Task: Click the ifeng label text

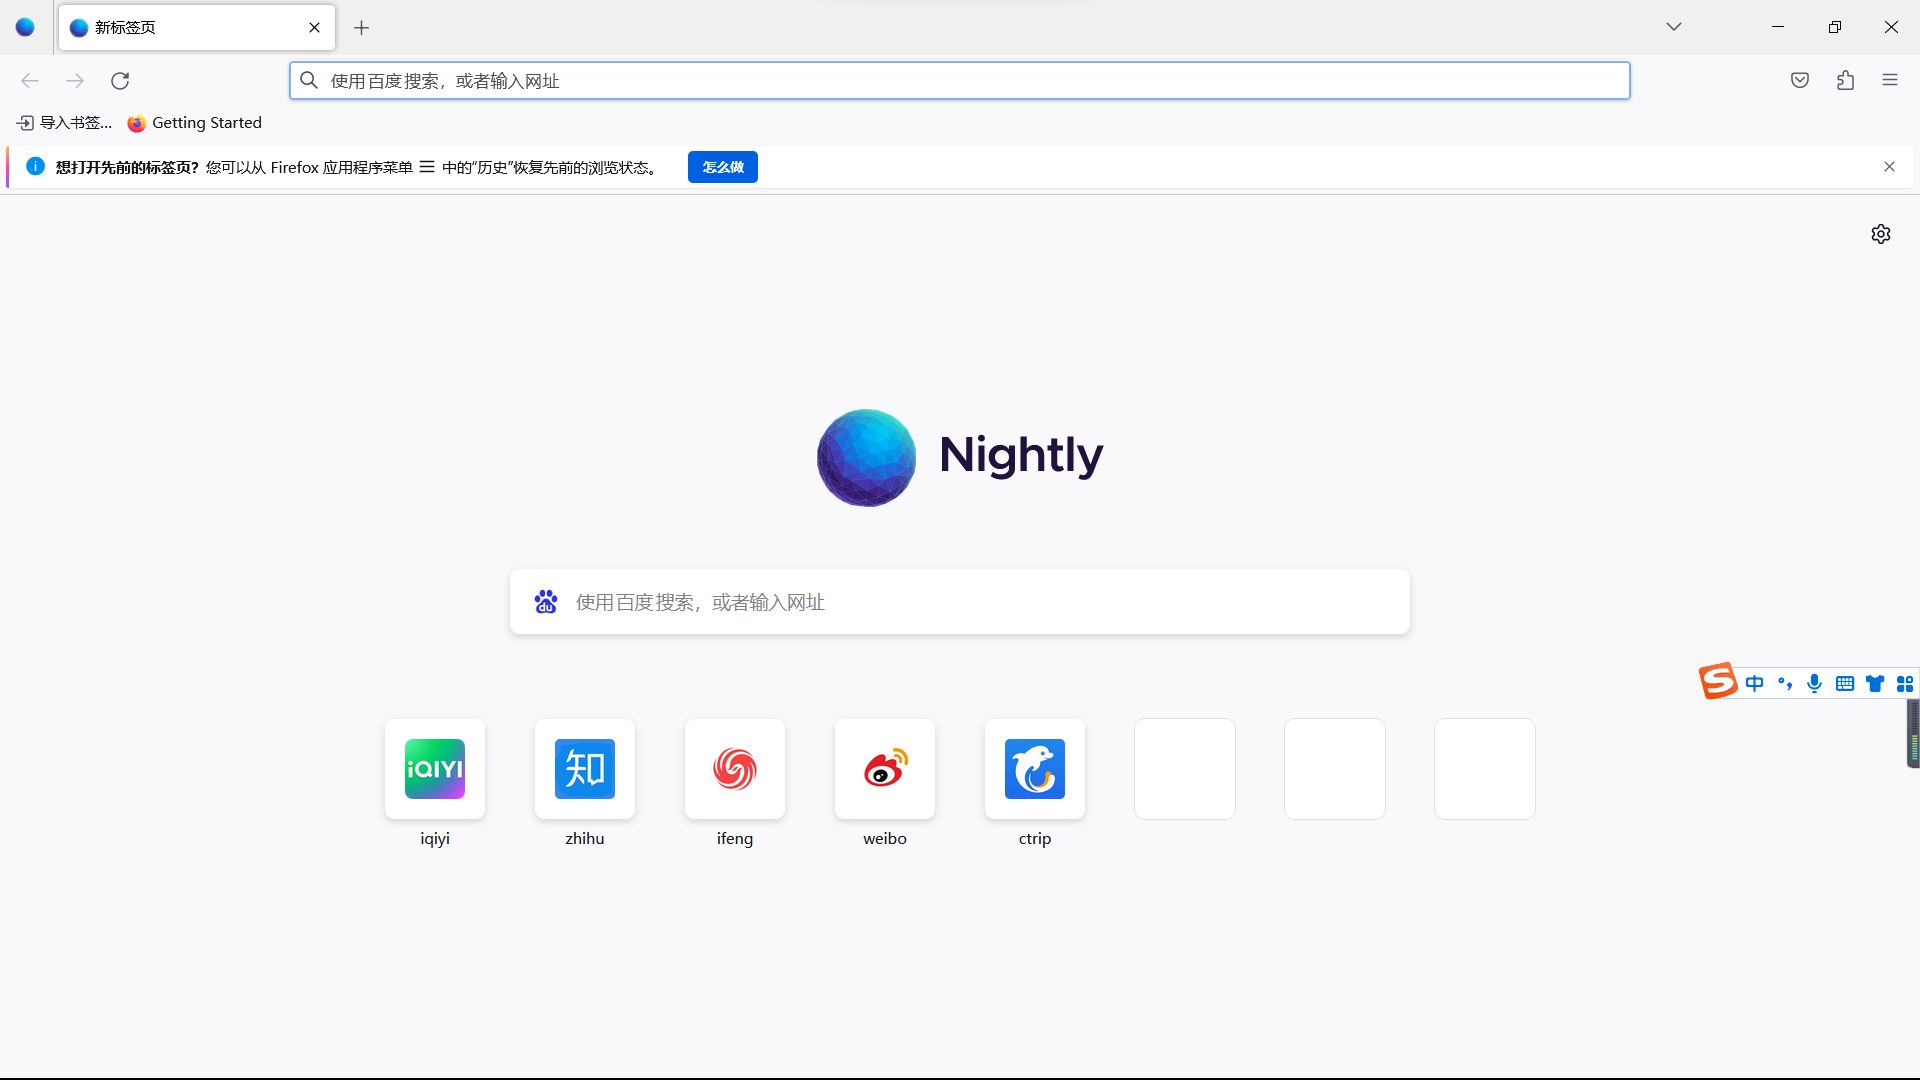Action: click(735, 839)
